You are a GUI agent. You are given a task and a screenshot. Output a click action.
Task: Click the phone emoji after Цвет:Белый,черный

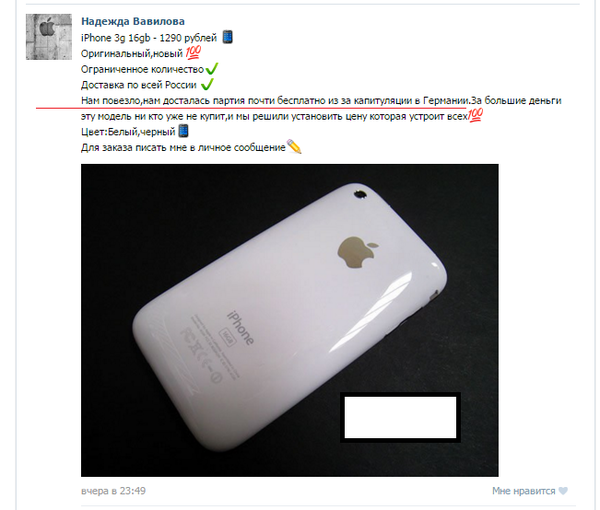pyautogui.click(x=184, y=131)
